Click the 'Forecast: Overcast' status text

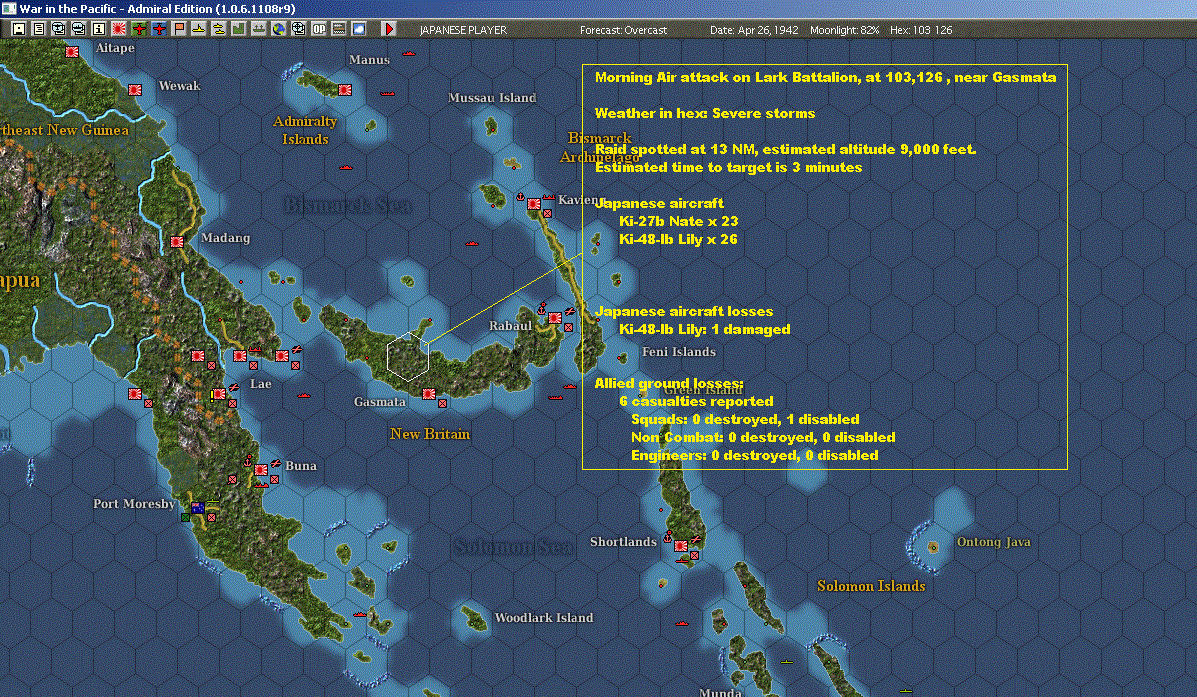coord(623,30)
